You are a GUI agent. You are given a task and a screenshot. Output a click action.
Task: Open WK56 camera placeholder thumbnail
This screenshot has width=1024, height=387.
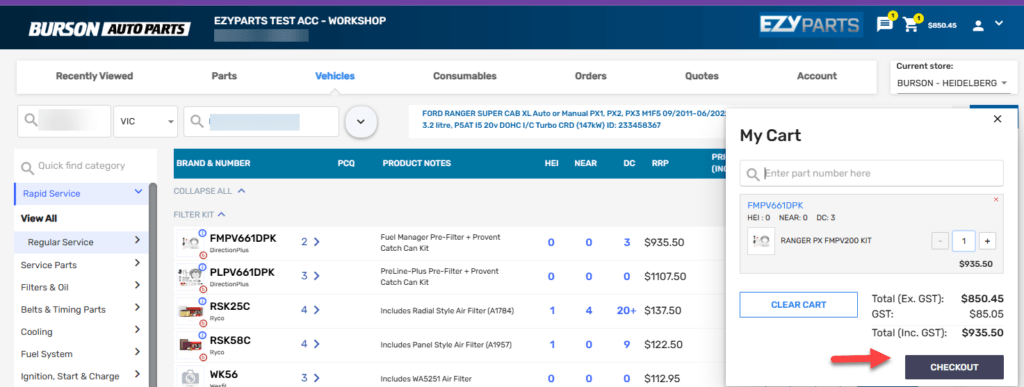(190, 377)
